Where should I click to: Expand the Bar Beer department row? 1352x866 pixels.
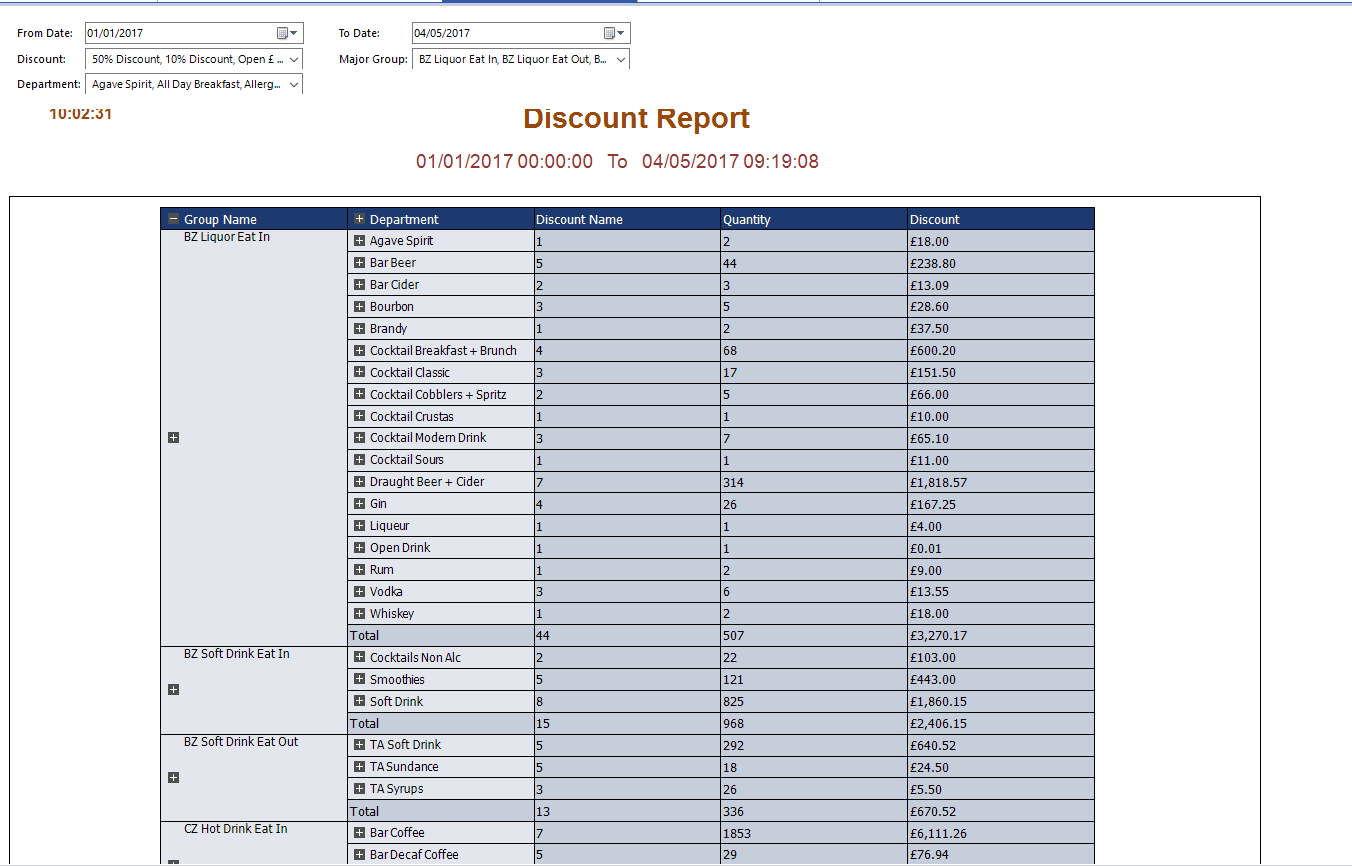[359, 262]
